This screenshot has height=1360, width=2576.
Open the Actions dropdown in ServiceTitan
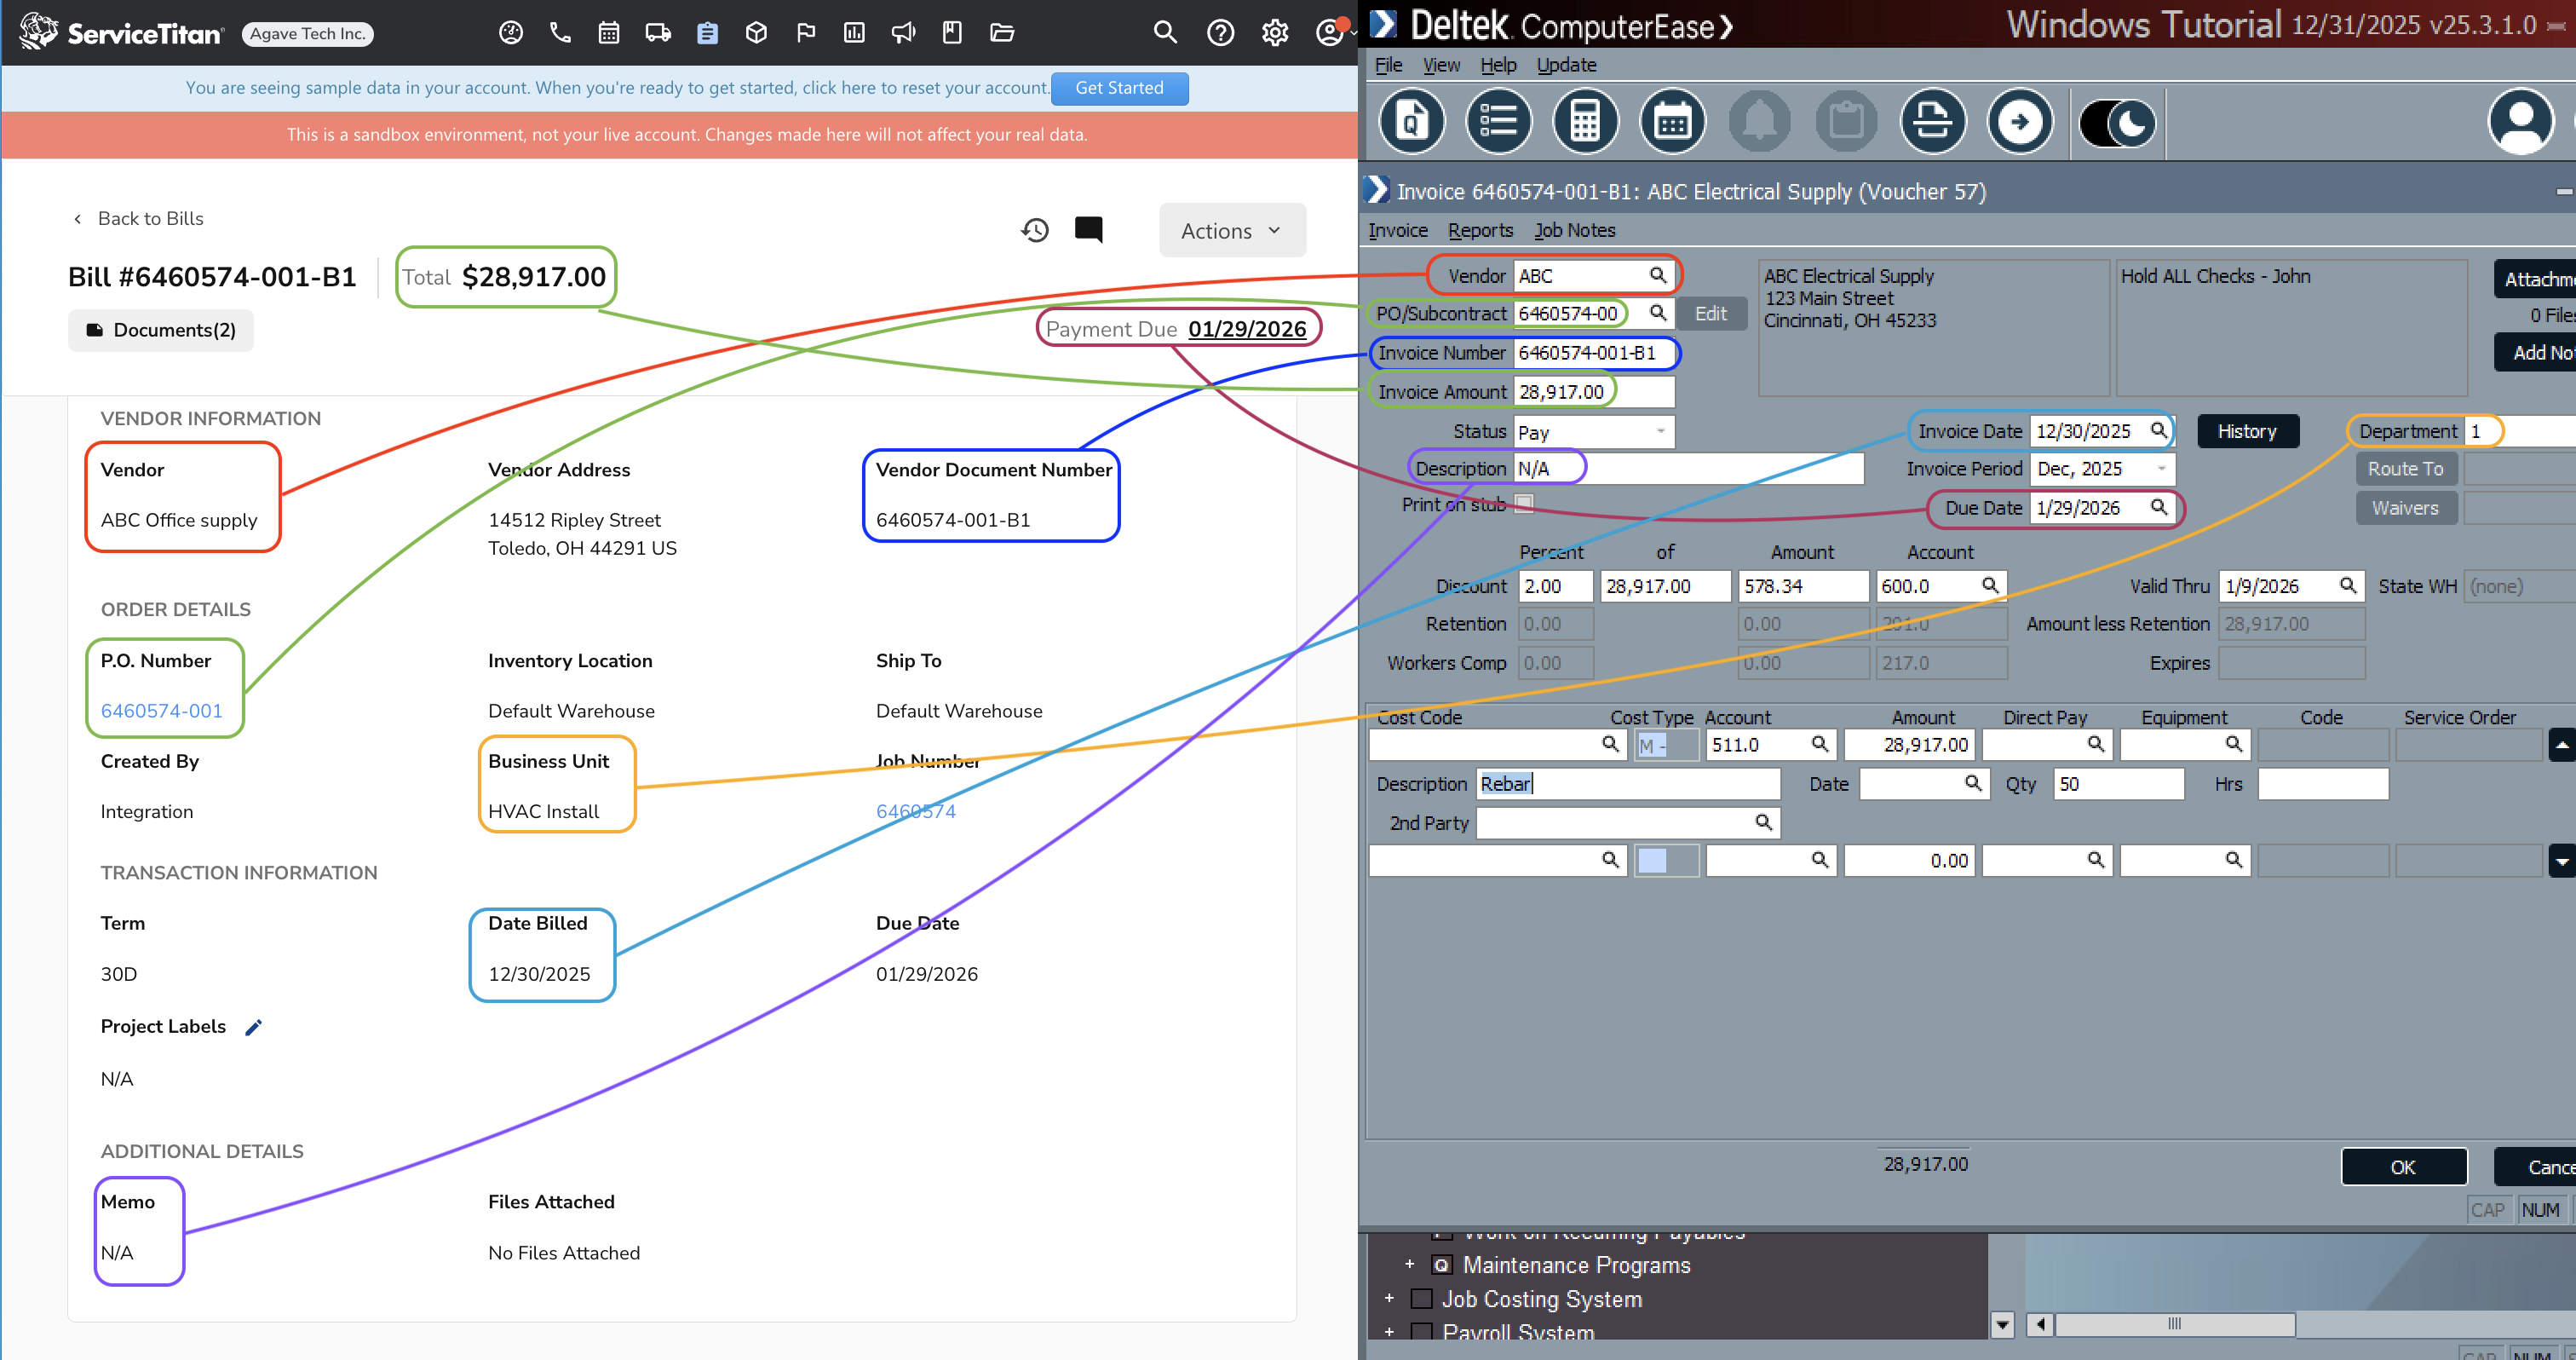[1231, 230]
